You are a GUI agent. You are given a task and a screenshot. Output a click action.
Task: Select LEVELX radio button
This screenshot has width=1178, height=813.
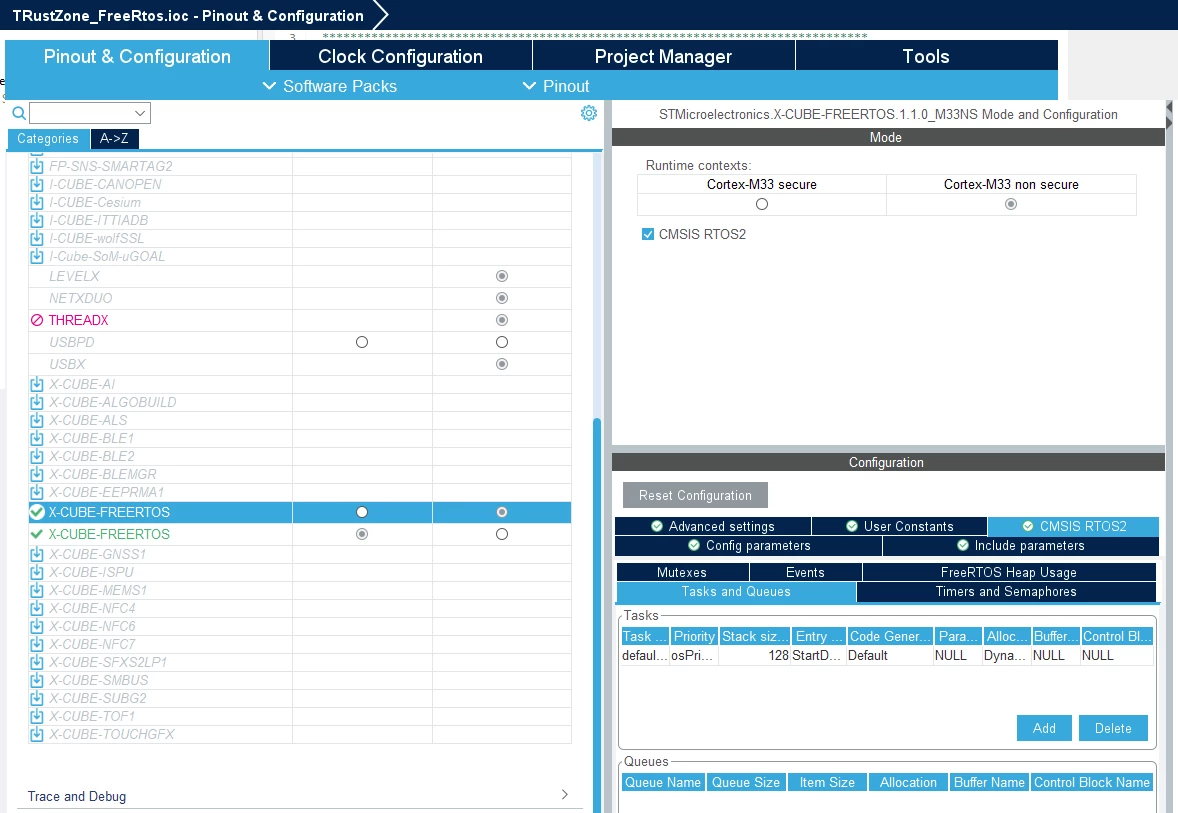(502, 277)
